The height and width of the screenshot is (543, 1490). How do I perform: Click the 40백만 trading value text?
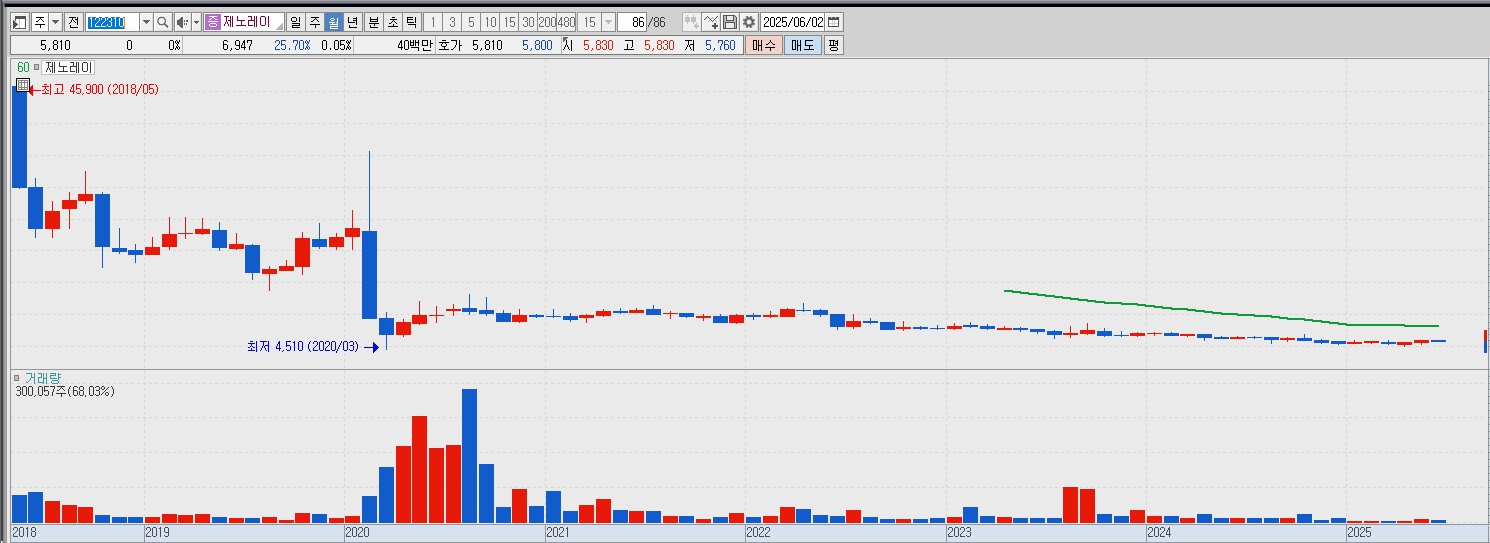(414, 46)
